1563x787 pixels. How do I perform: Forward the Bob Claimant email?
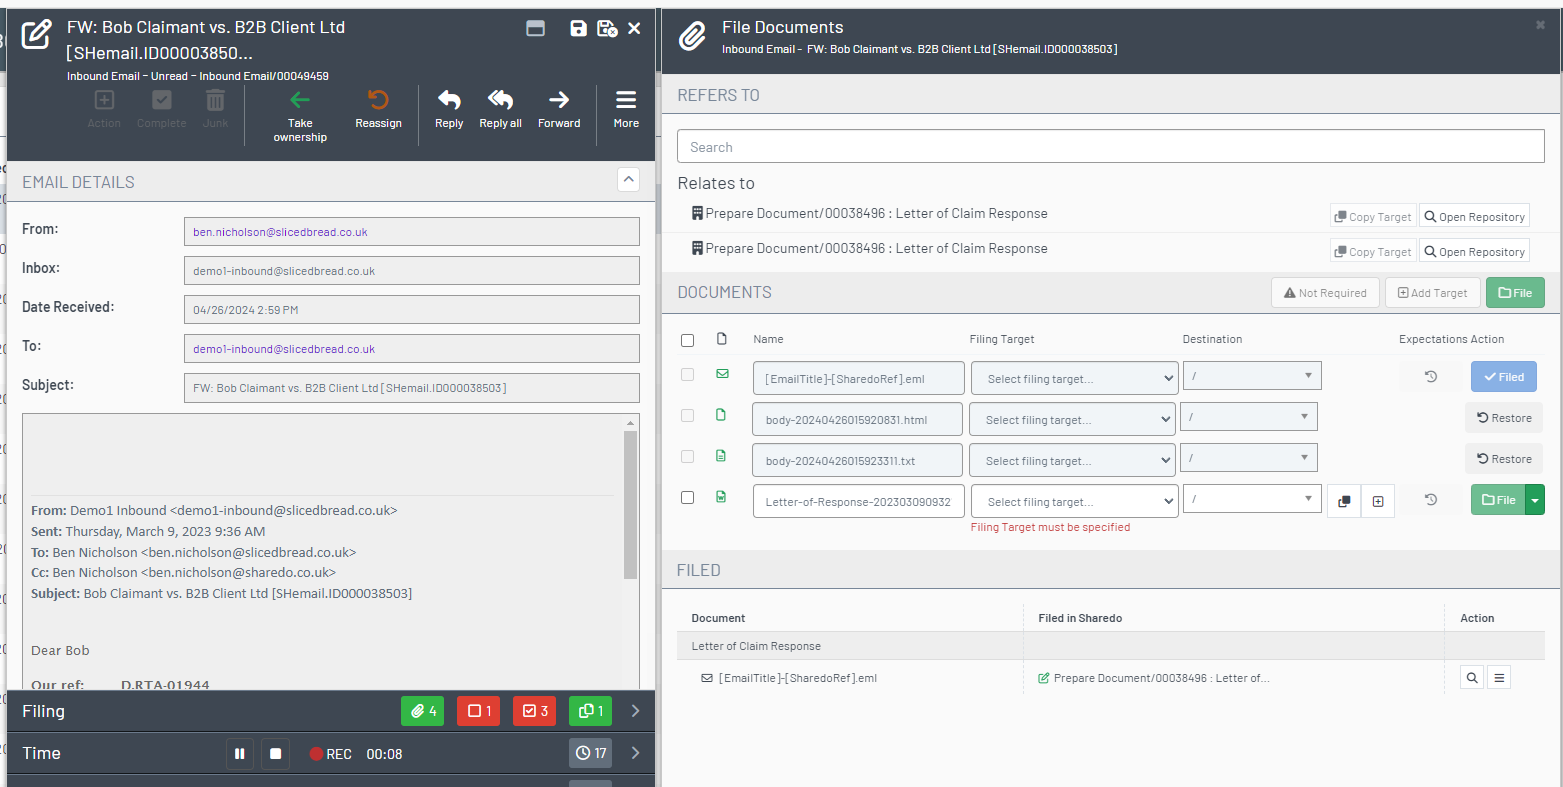pos(559,108)
